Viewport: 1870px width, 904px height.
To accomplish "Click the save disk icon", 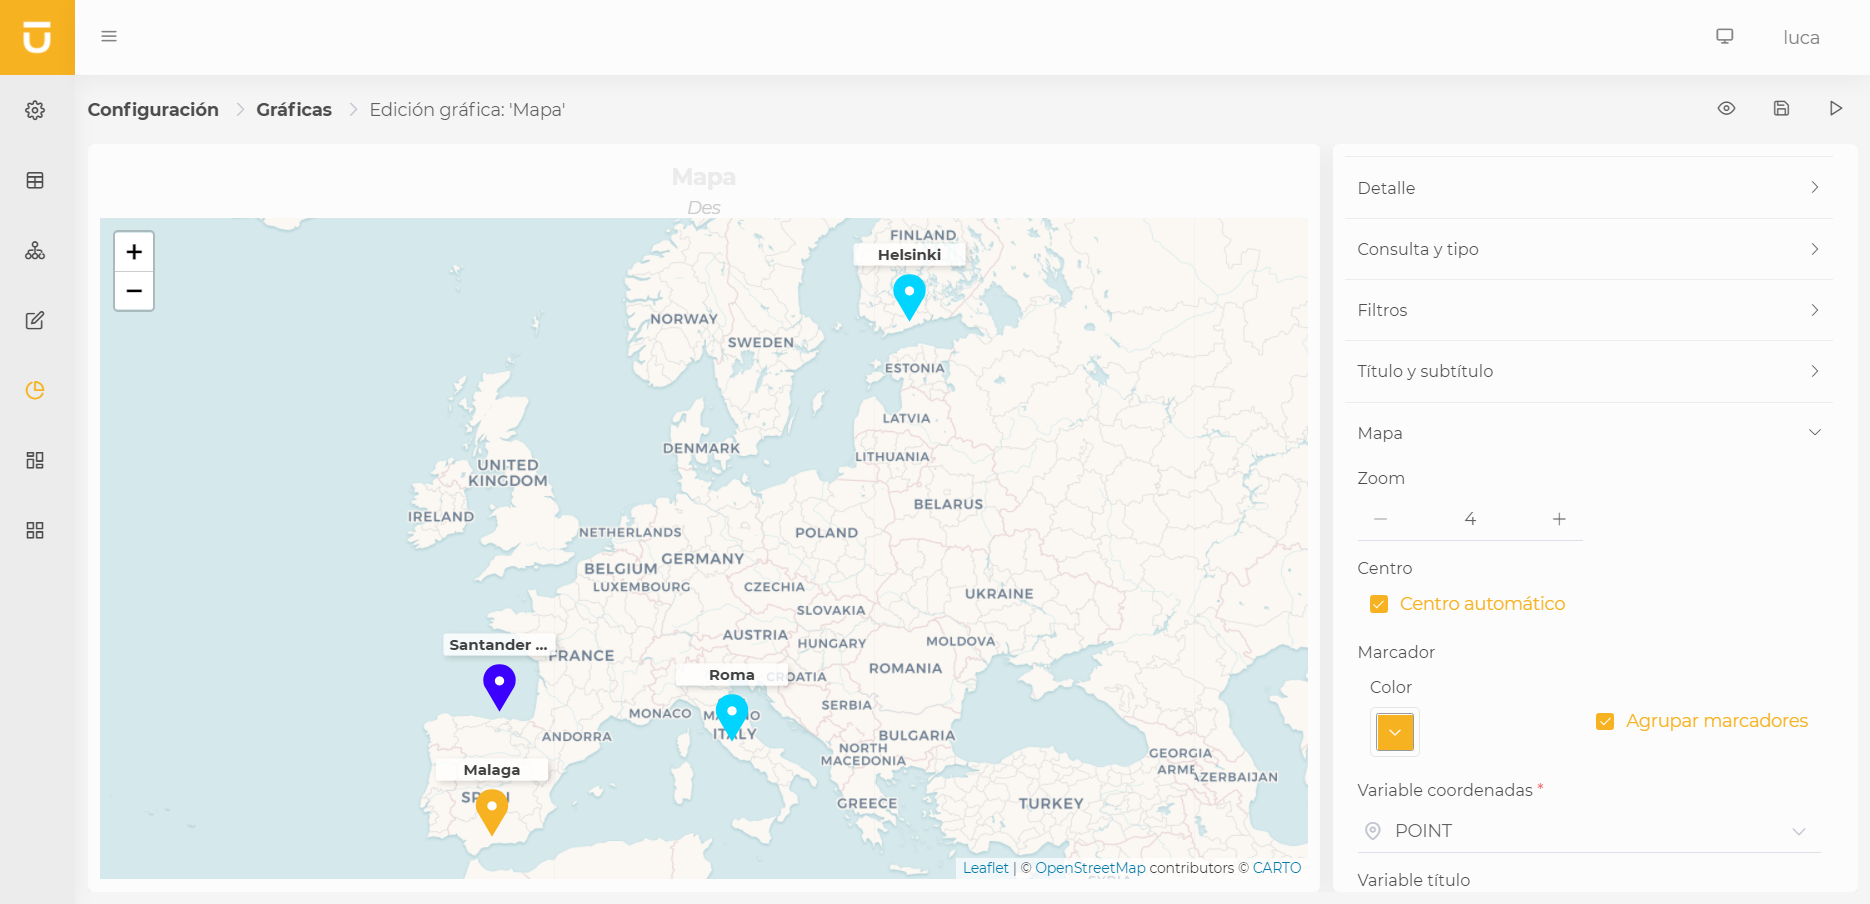I will pos(1781,108).
